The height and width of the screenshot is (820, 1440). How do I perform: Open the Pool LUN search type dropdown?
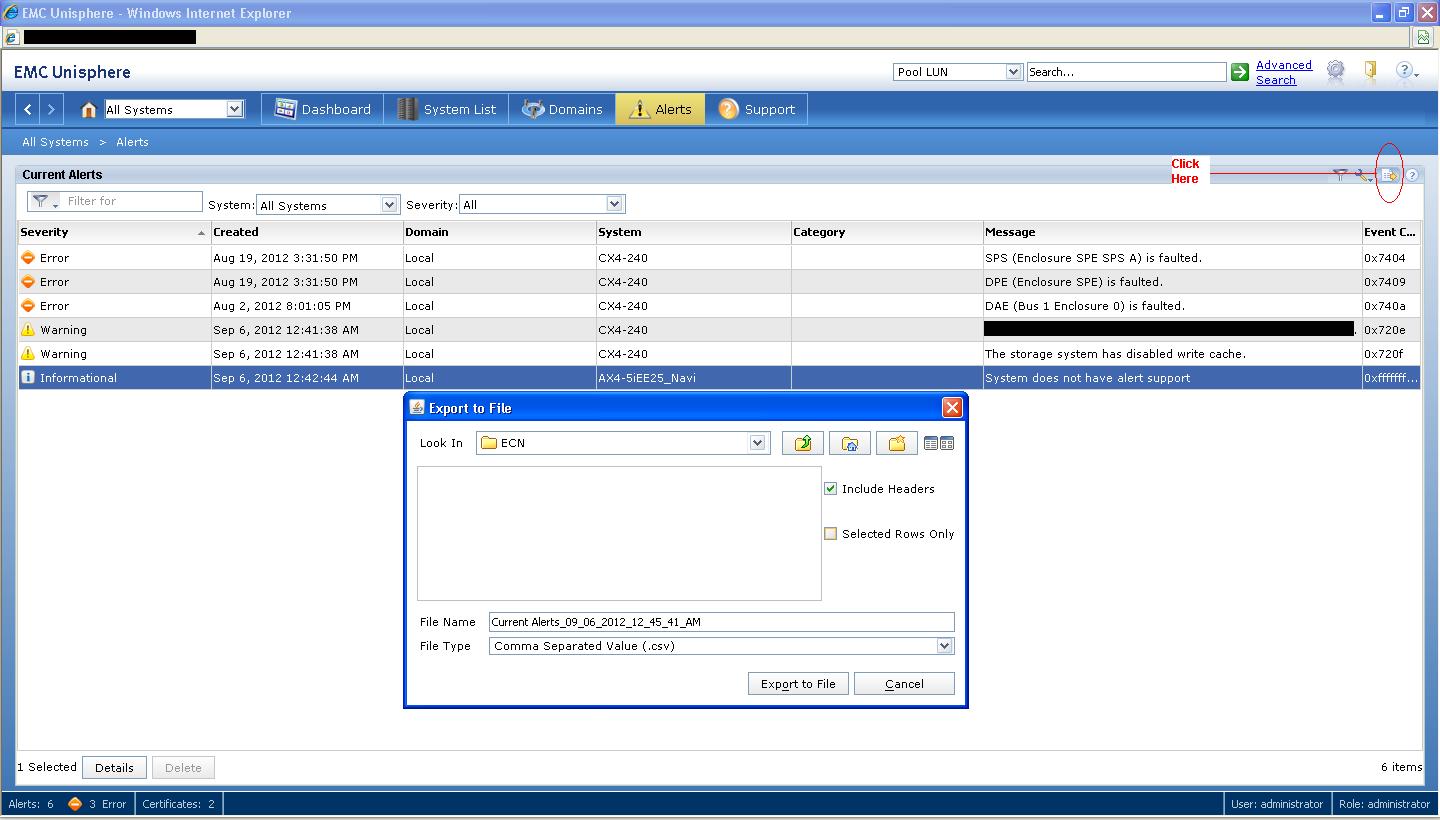click(x=1013, y=72)
